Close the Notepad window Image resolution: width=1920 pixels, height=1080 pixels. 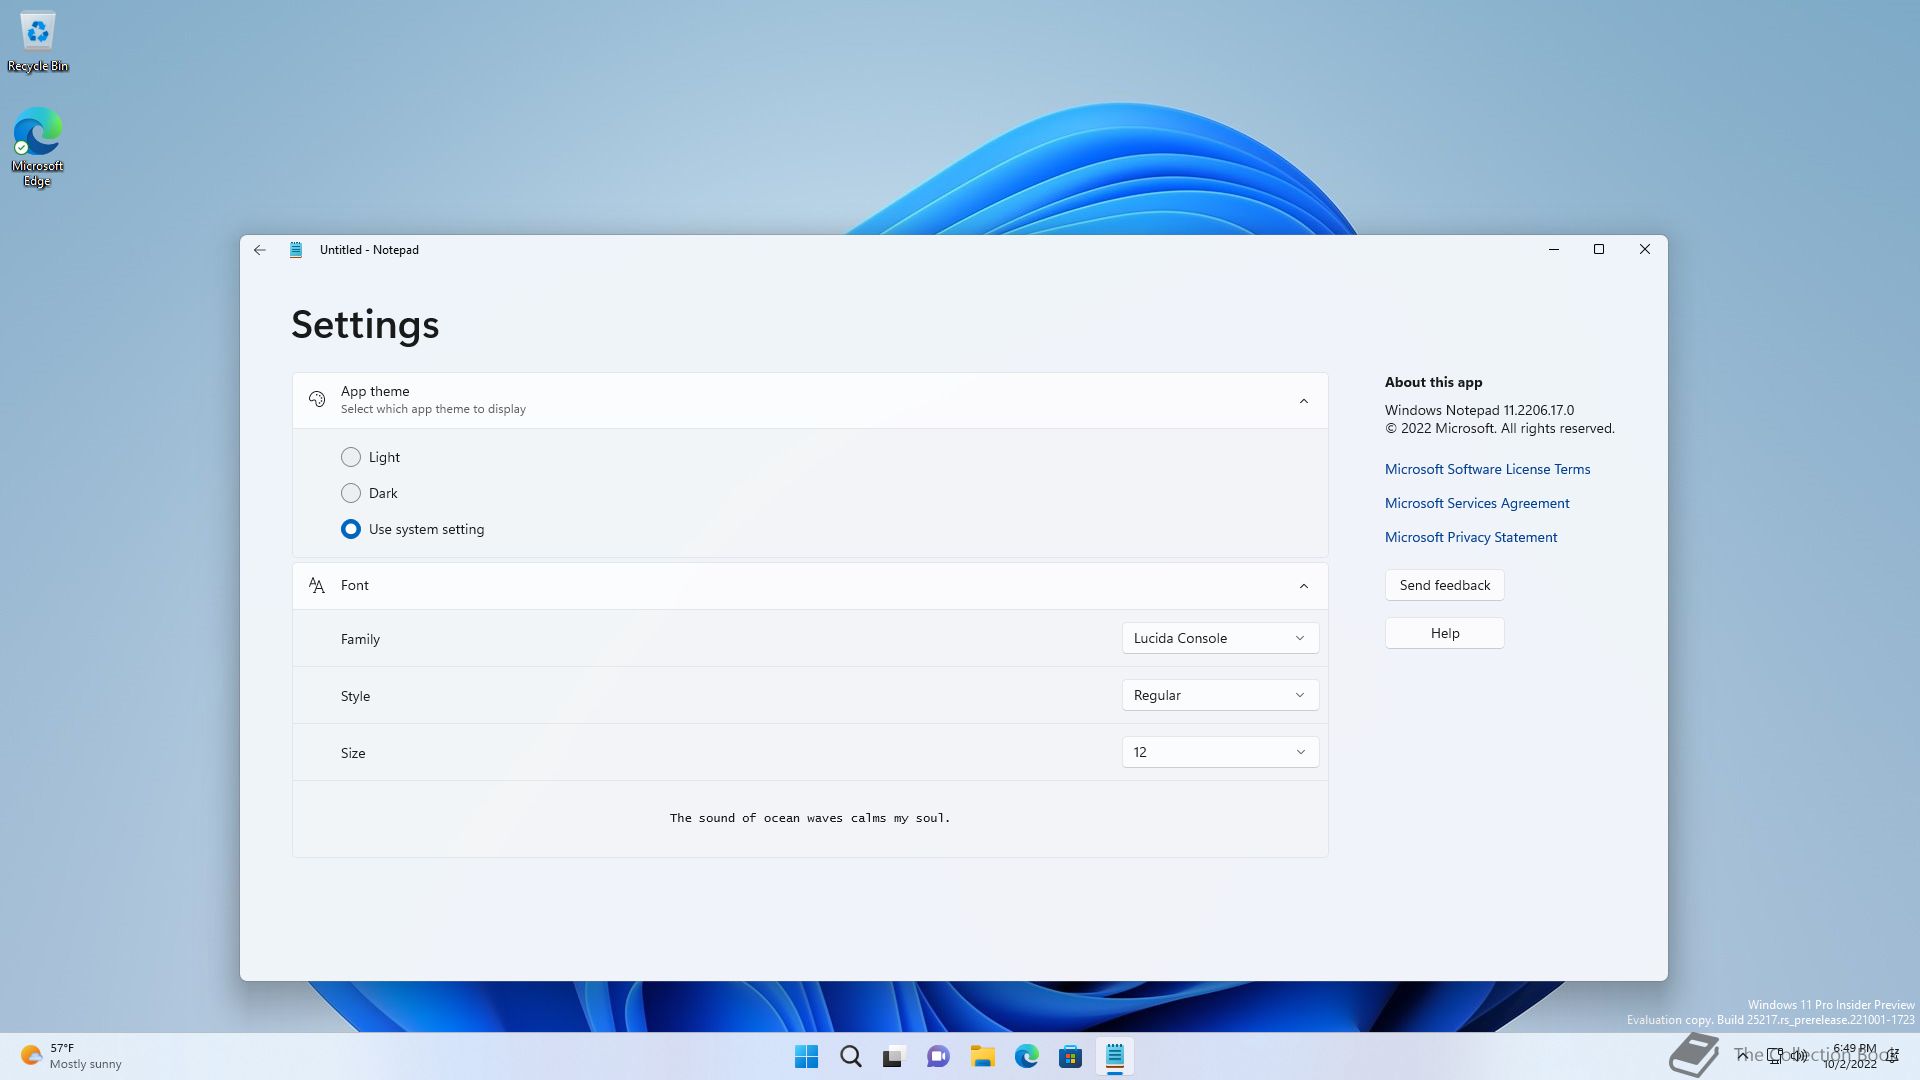click(x=1645, y=250)
